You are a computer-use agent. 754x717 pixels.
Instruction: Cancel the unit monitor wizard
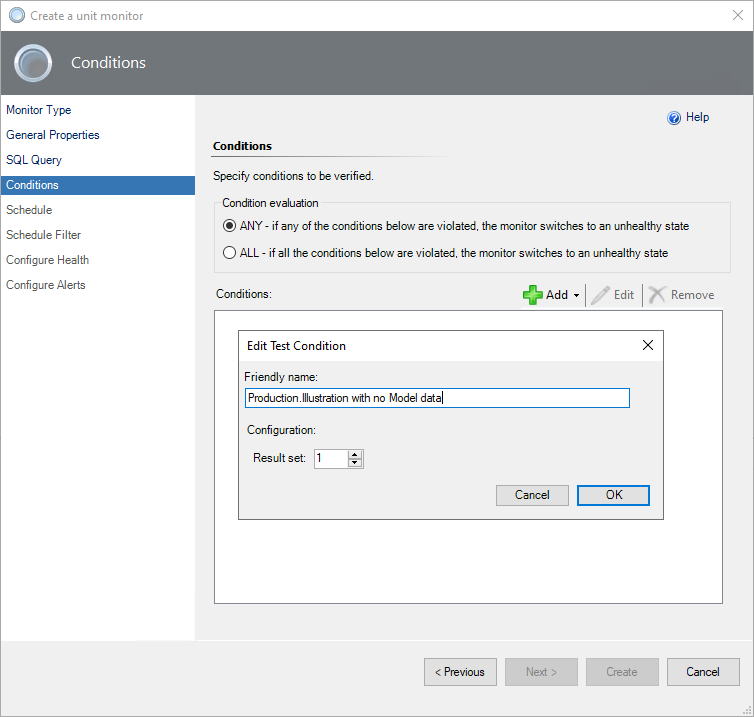click(x=703, y=672)
